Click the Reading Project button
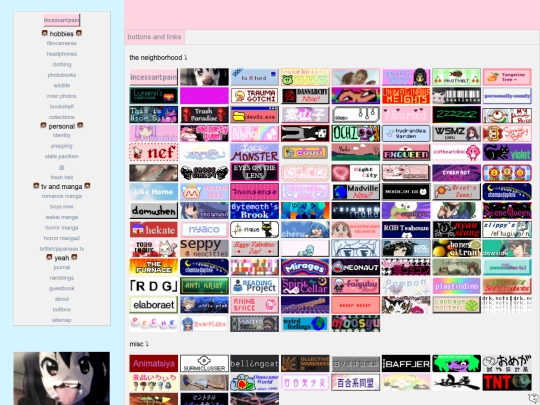Viewport: 540px width, 405px height. (x=255, y=286)
